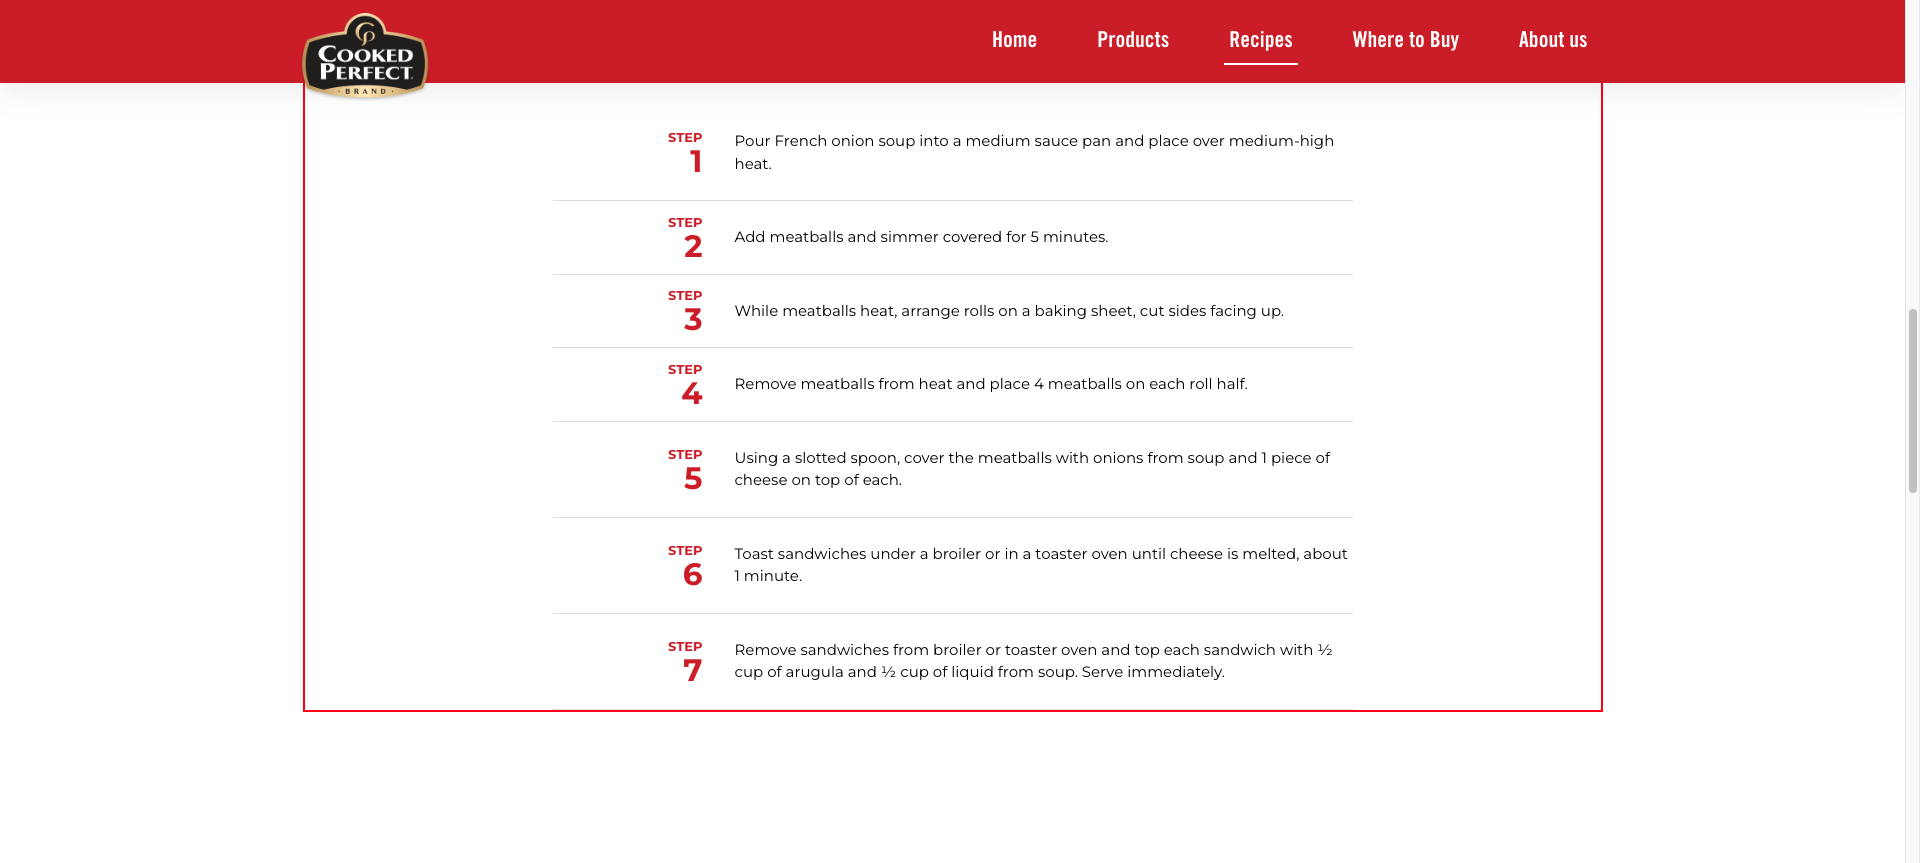Open the Where to Buy page

coord(1405,40)
